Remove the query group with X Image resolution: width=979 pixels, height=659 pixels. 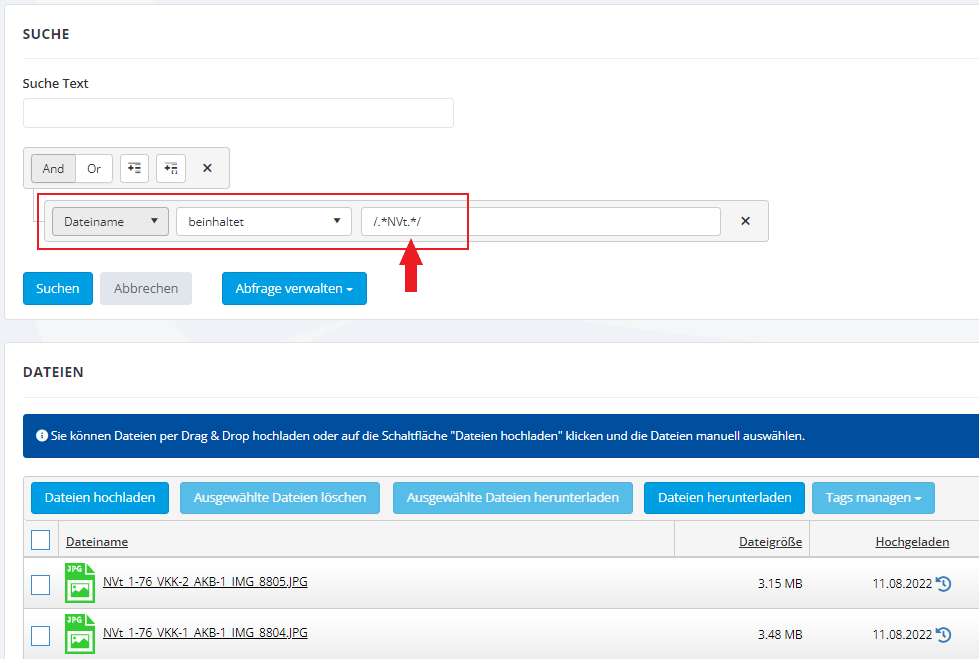click(x=207, y=168)
